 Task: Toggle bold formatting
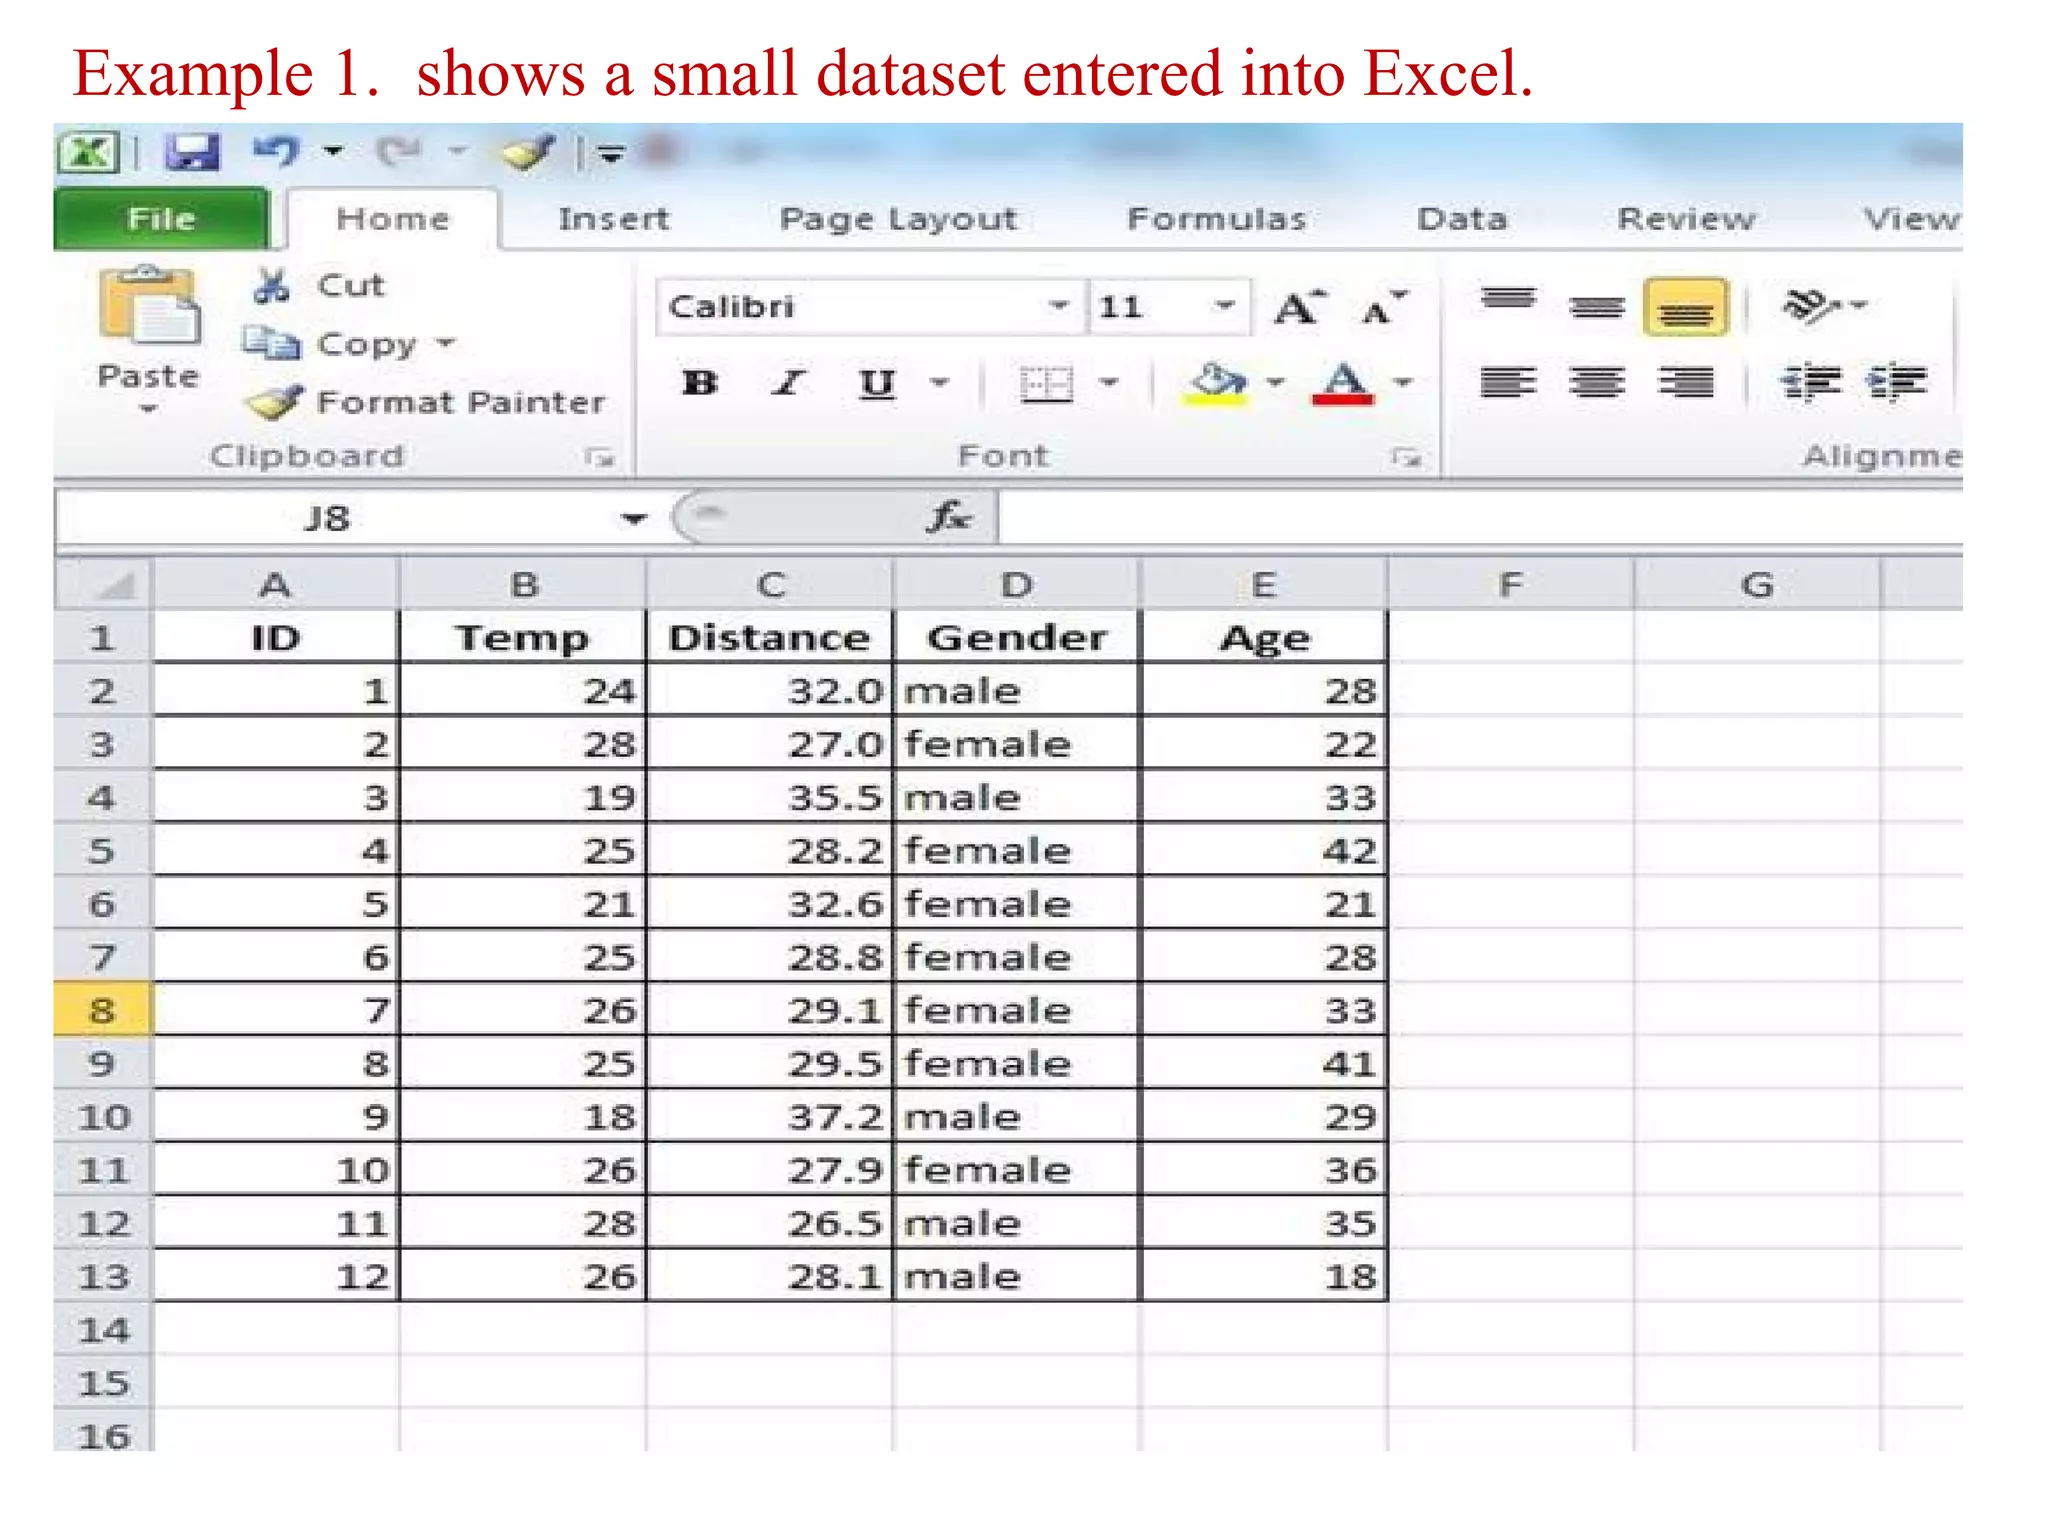[x=700, y=383]
